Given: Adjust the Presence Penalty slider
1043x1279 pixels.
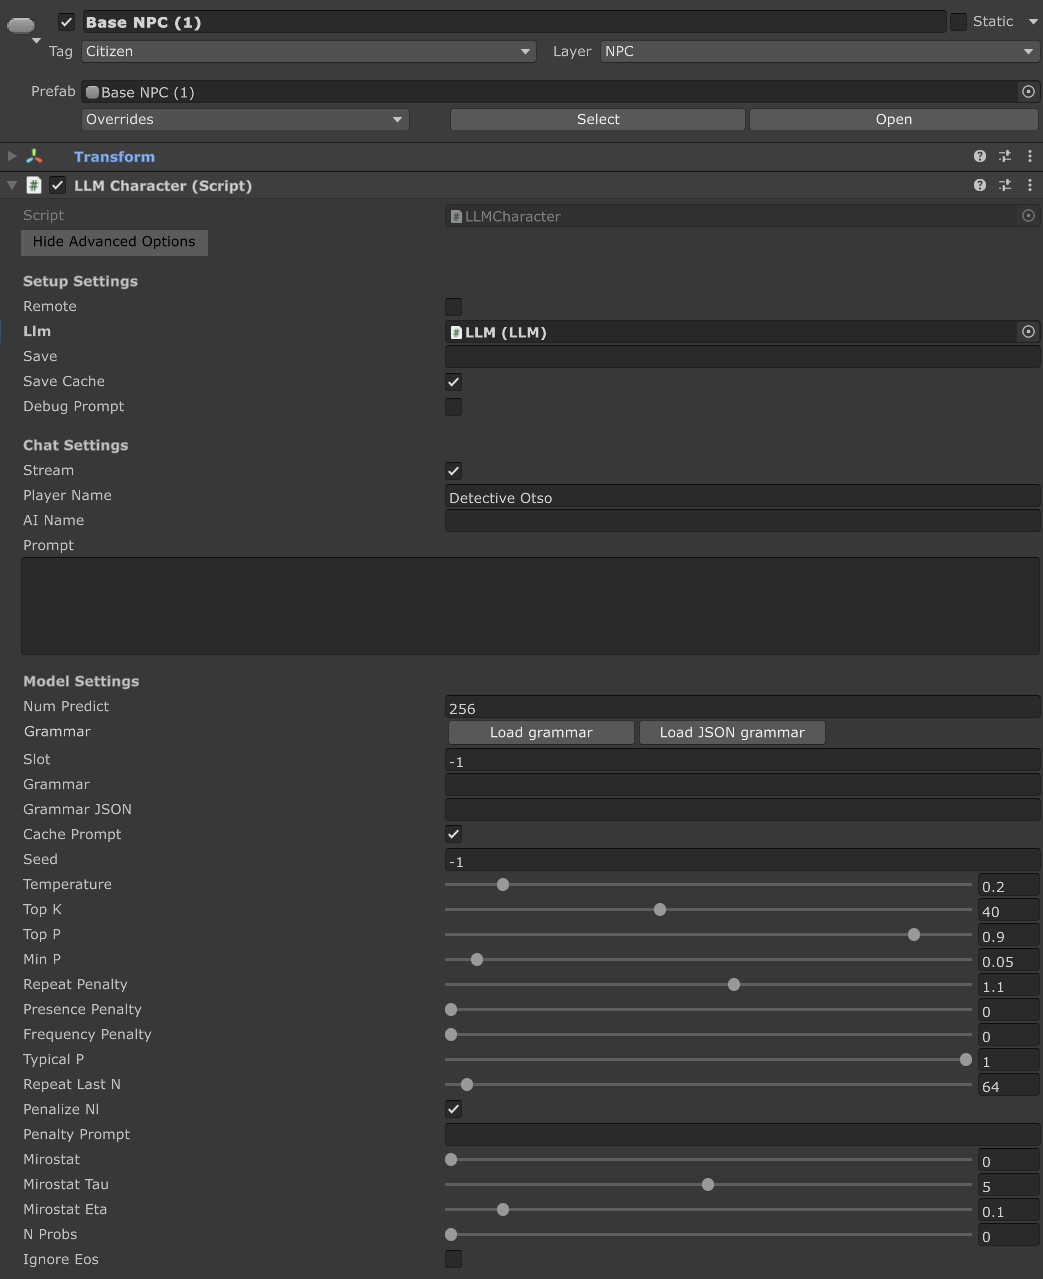Looking at the screenshot, I should pos(708,1010).
